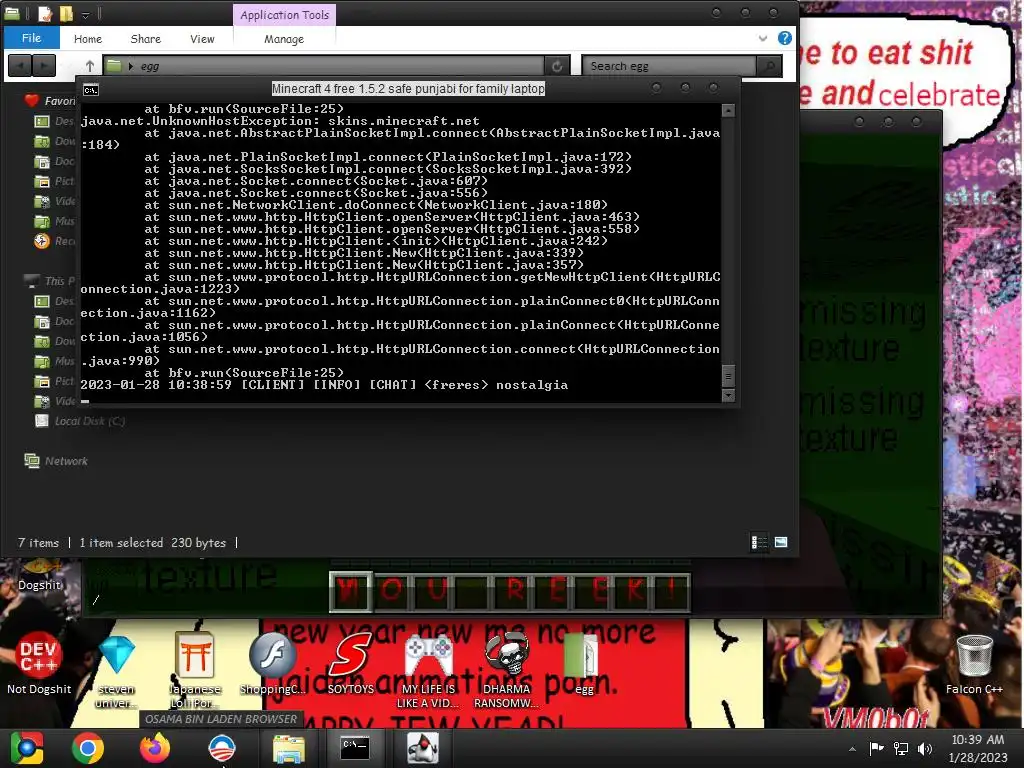Open Quick Access Toolbar customize dropdown
This screenshot has height=768, width=1024.
(x=86, y=14)
